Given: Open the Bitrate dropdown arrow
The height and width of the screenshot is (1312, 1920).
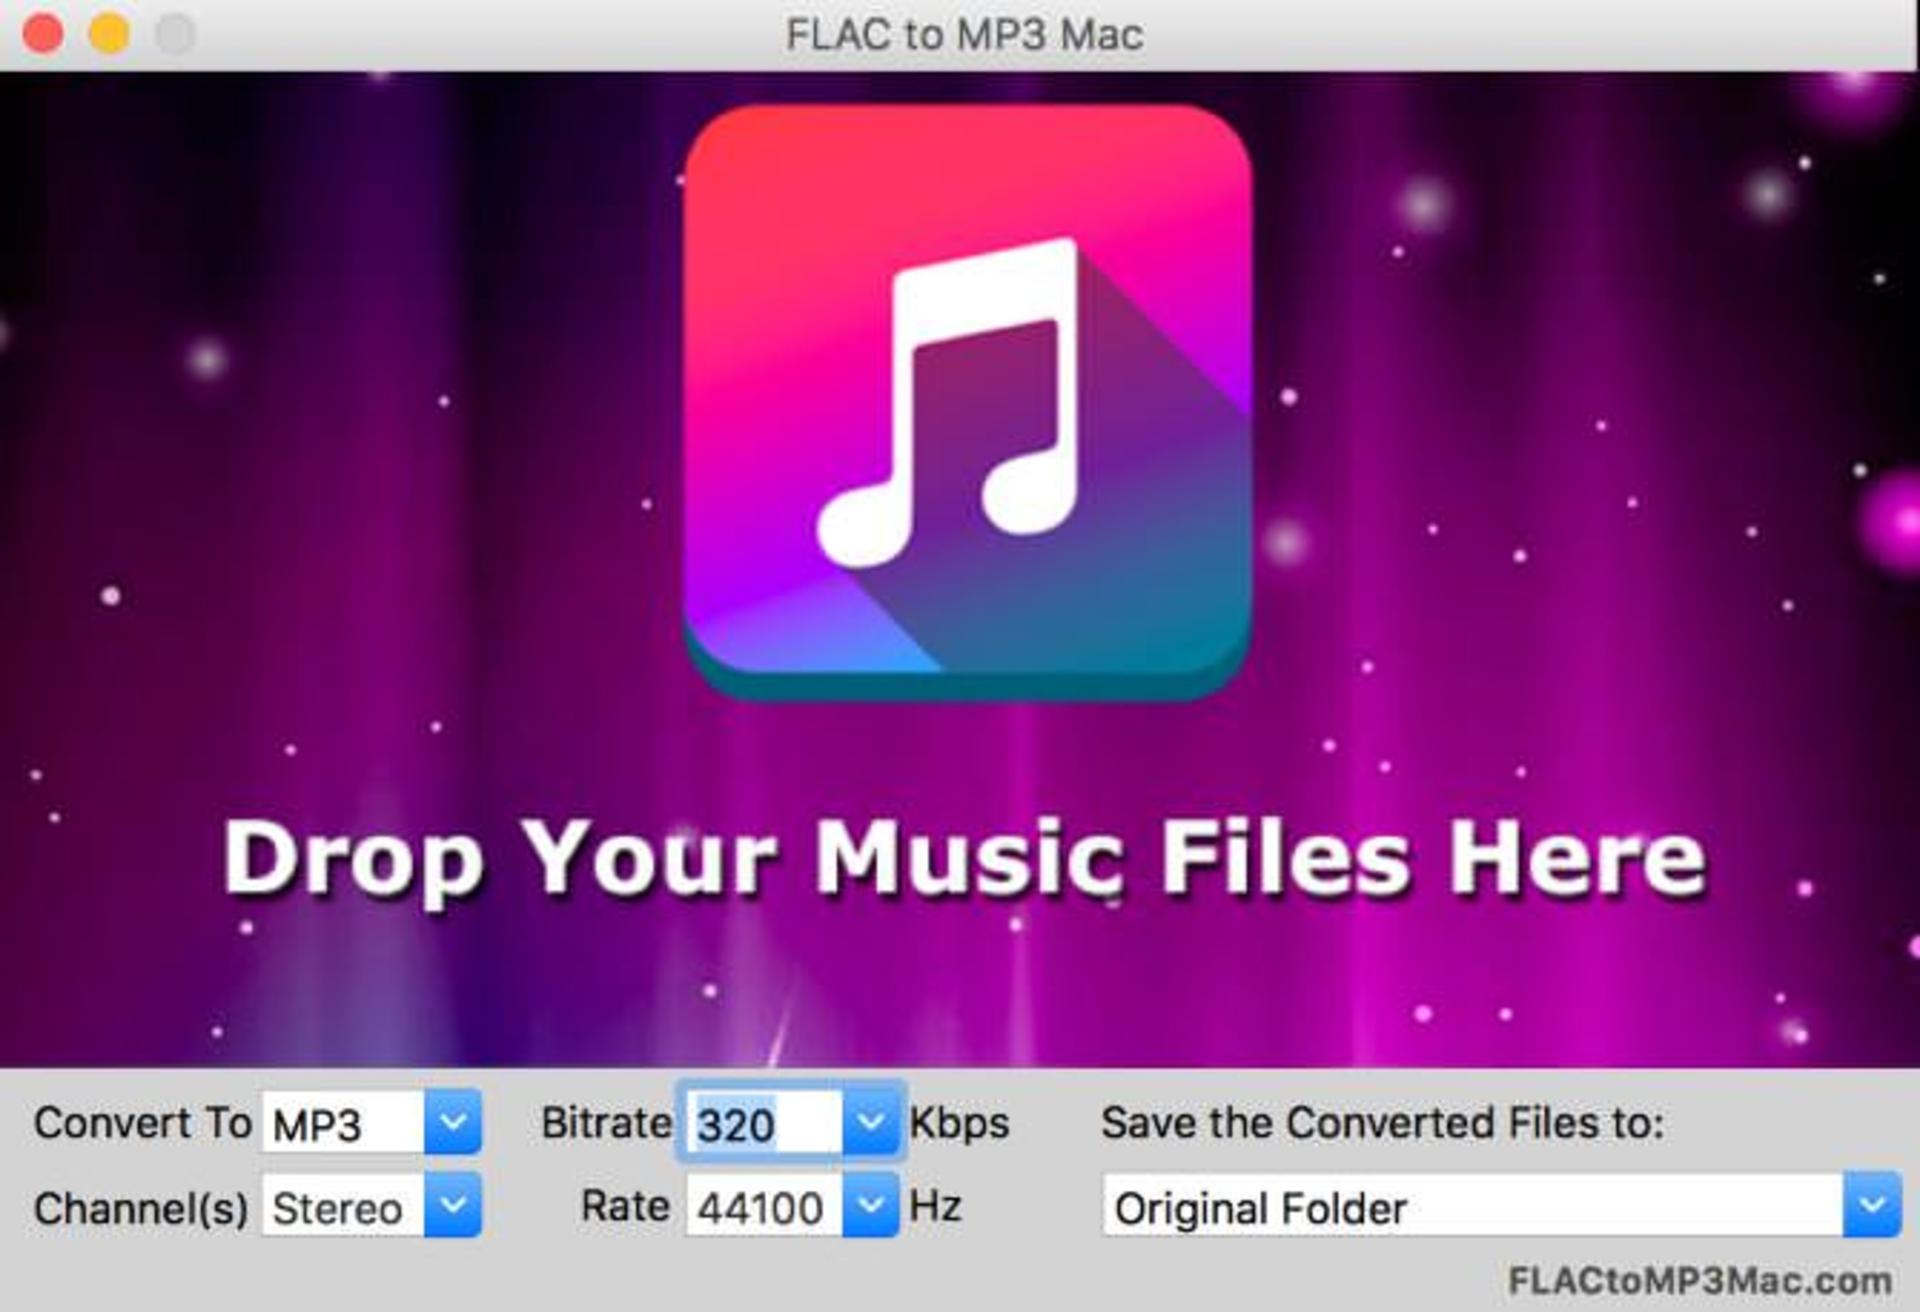Looking at the screenshot, I should 871,1122.
